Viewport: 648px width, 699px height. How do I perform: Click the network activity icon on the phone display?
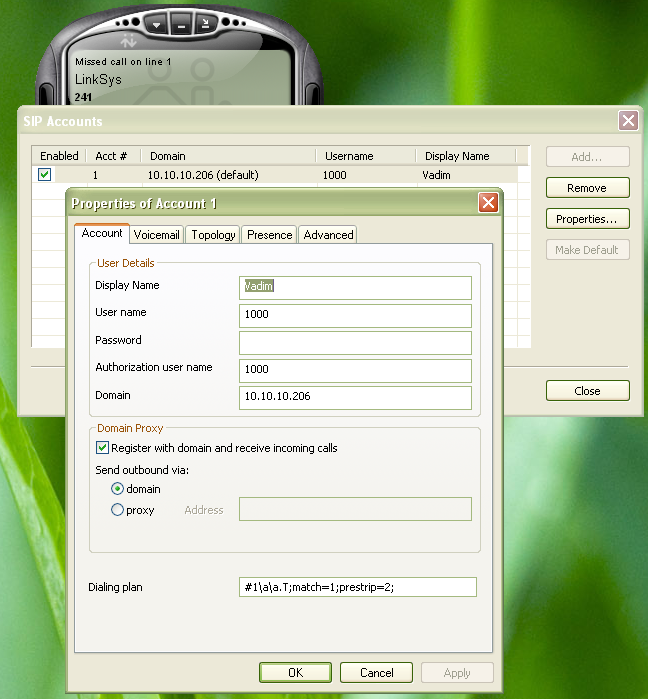click(129, 41)
